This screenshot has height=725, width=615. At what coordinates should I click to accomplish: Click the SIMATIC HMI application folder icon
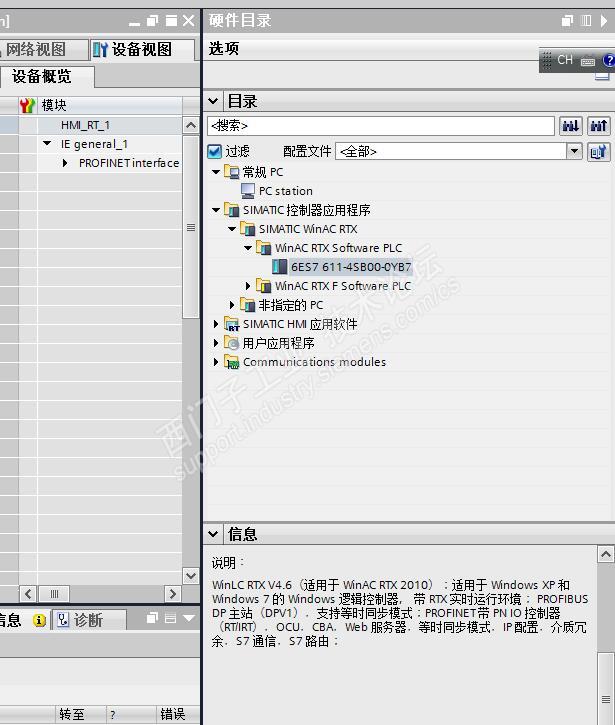click(231, 324)
